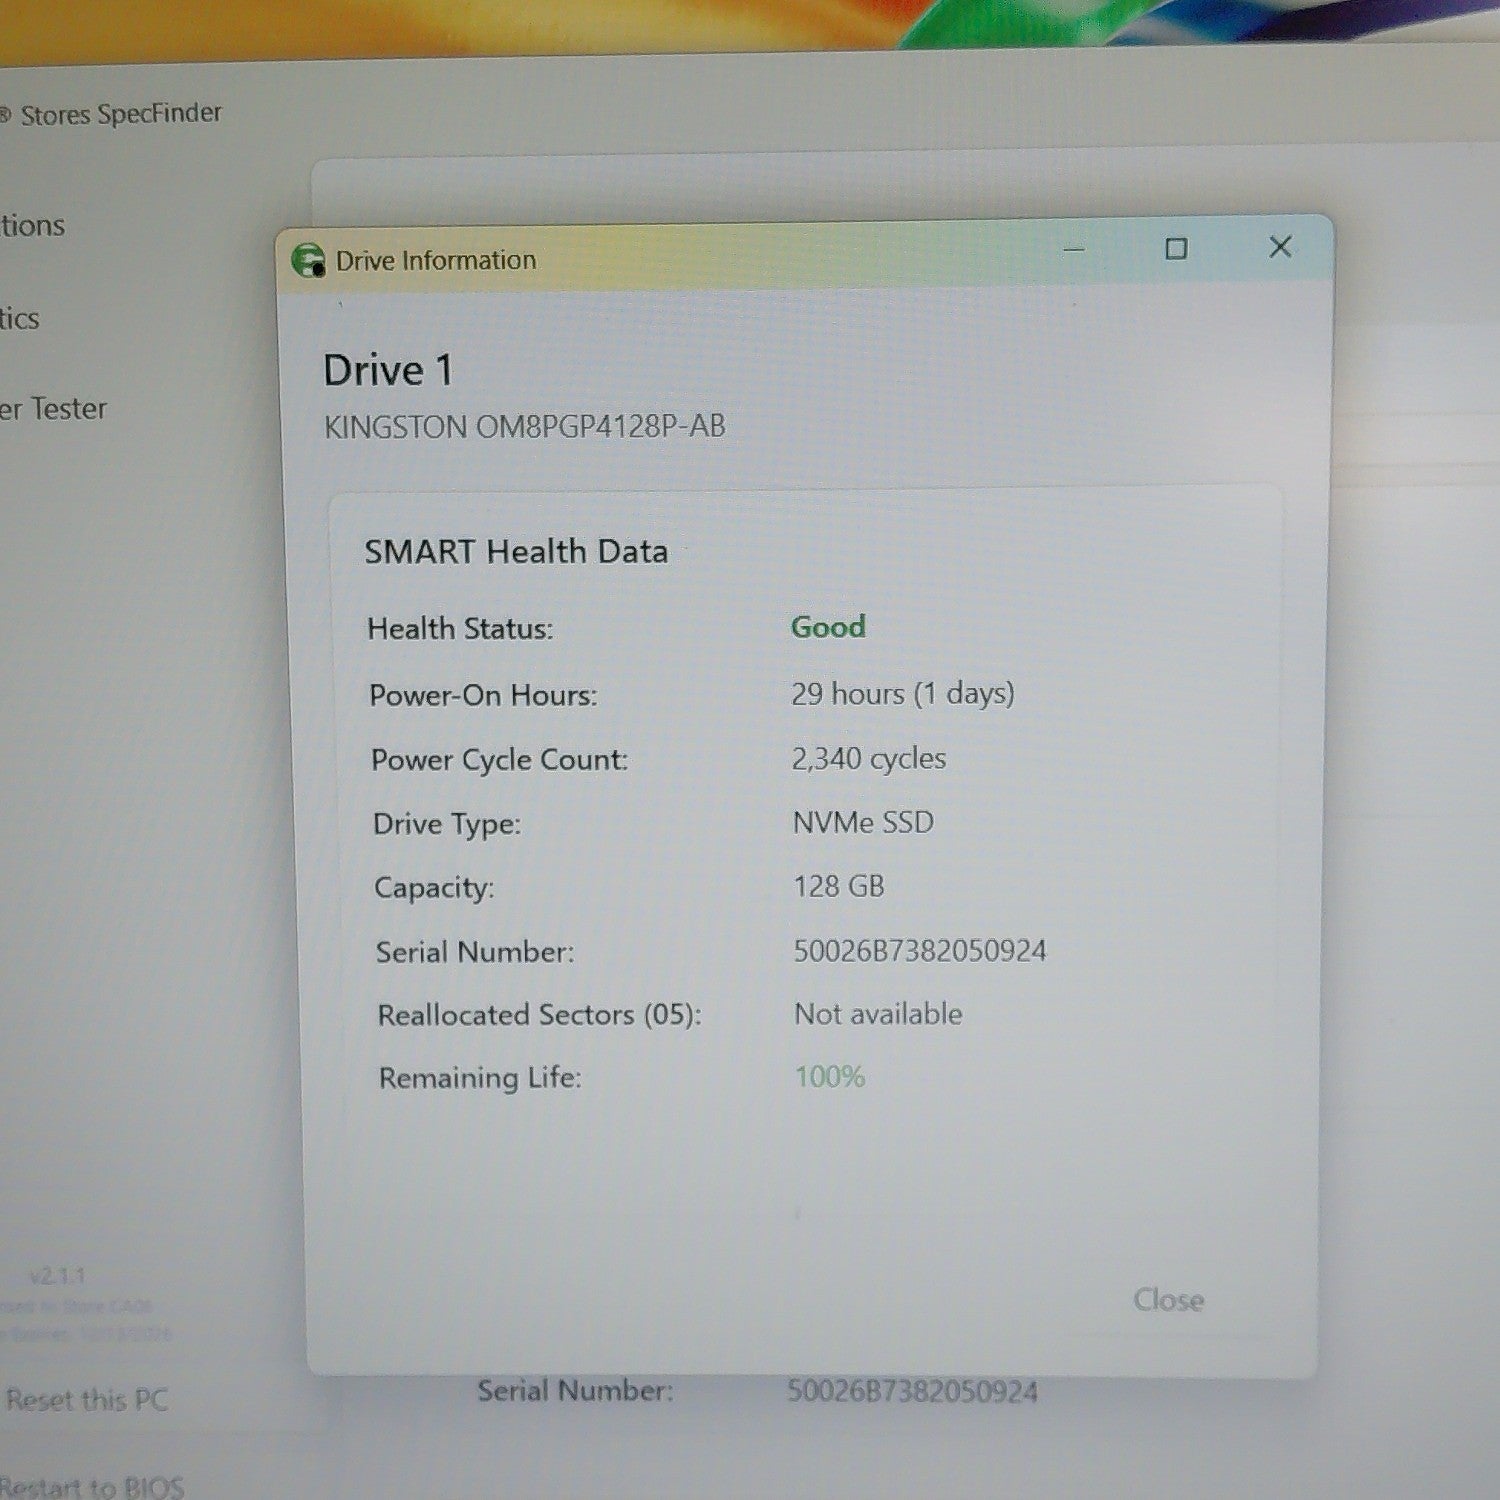Image resolution: width=1500 pixels, height=1500 pixels.
Task: Open the Power Tester sidebar item
Action: pos(53,409)
